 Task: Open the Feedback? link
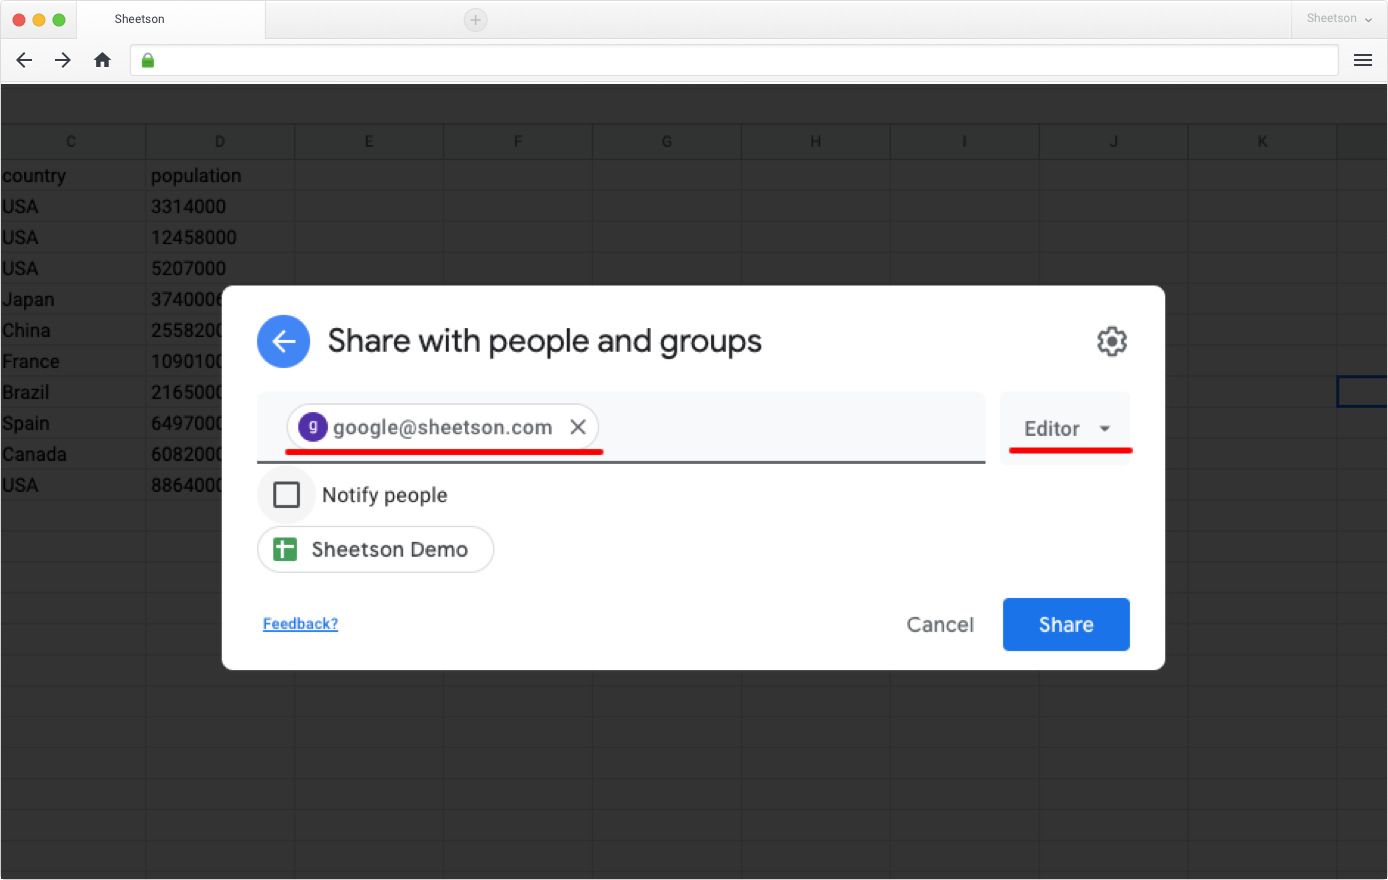coord(300,624)
